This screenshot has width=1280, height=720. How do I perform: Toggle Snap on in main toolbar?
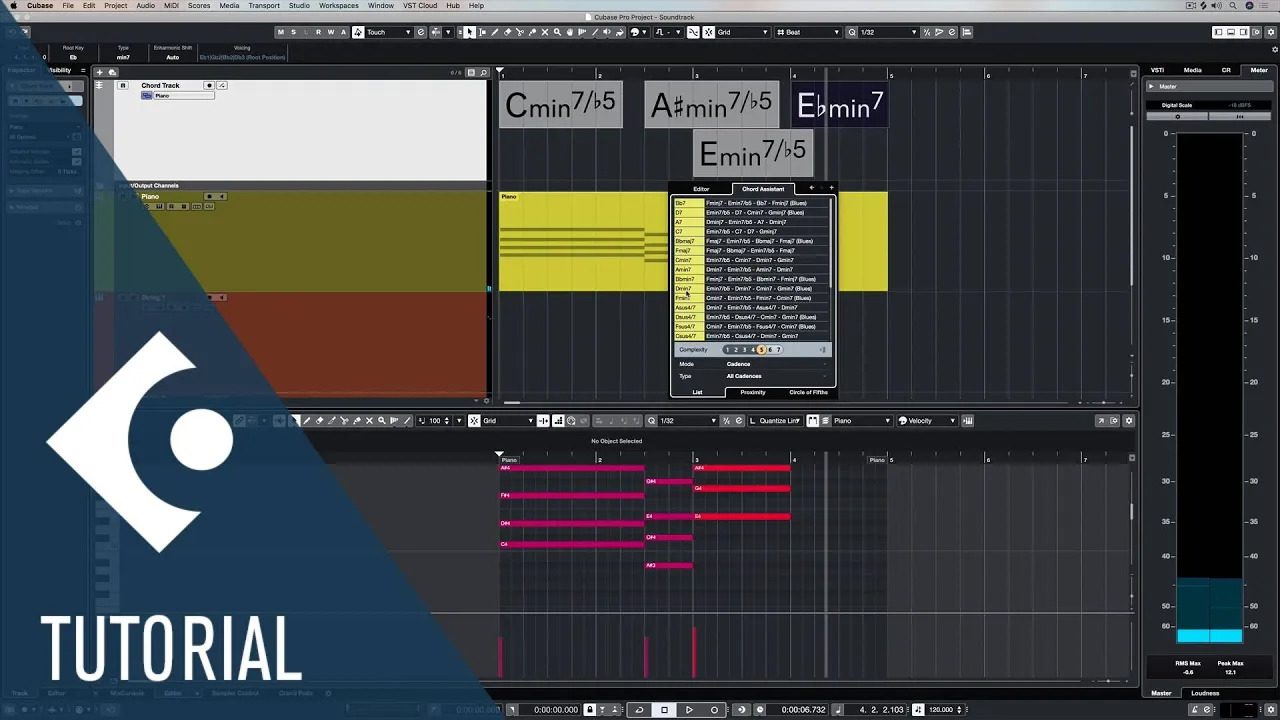[709, 32]
